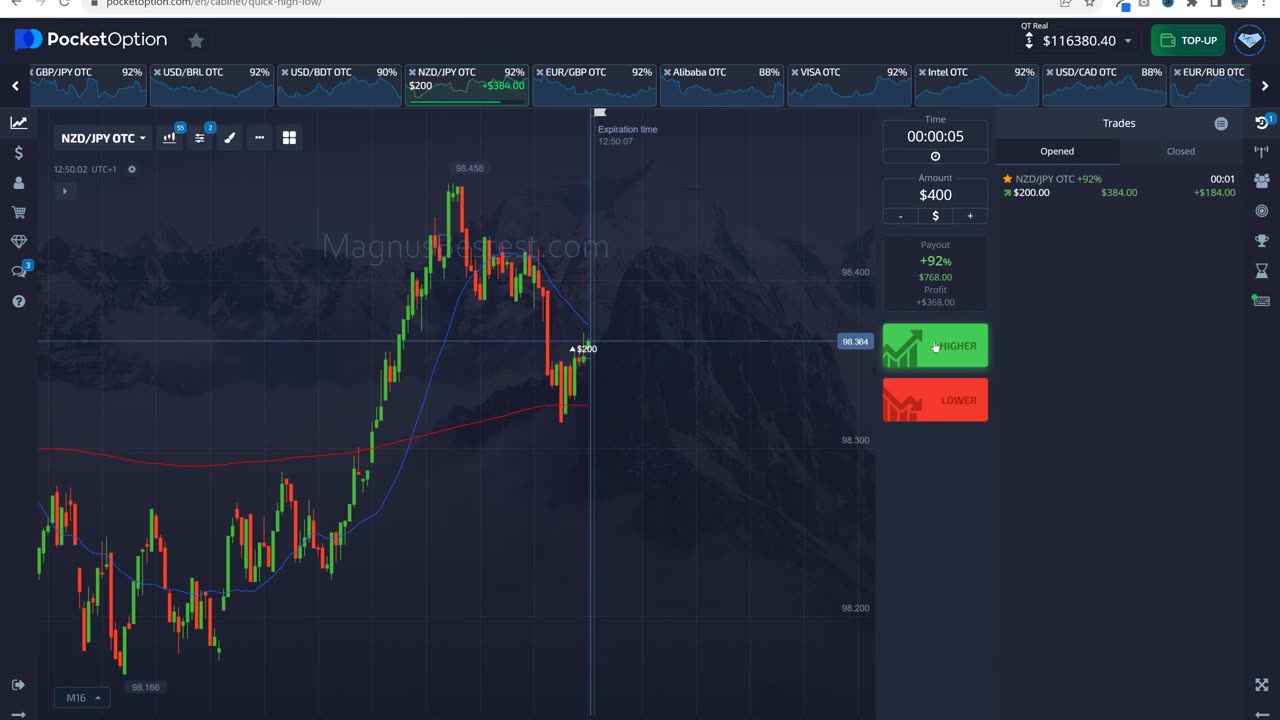The height and width of the screenshot is (720, 1280).
Task: Open the achievements diamond sidebar icon
Action: [x=18, y=242]
